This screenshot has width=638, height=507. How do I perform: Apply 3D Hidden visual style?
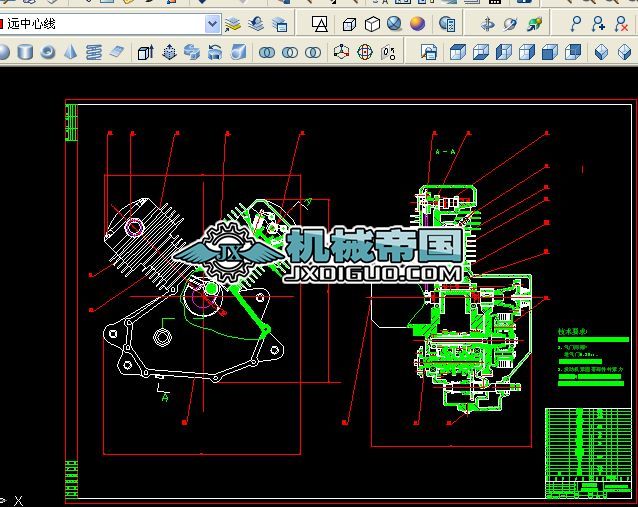click(372, 24)
